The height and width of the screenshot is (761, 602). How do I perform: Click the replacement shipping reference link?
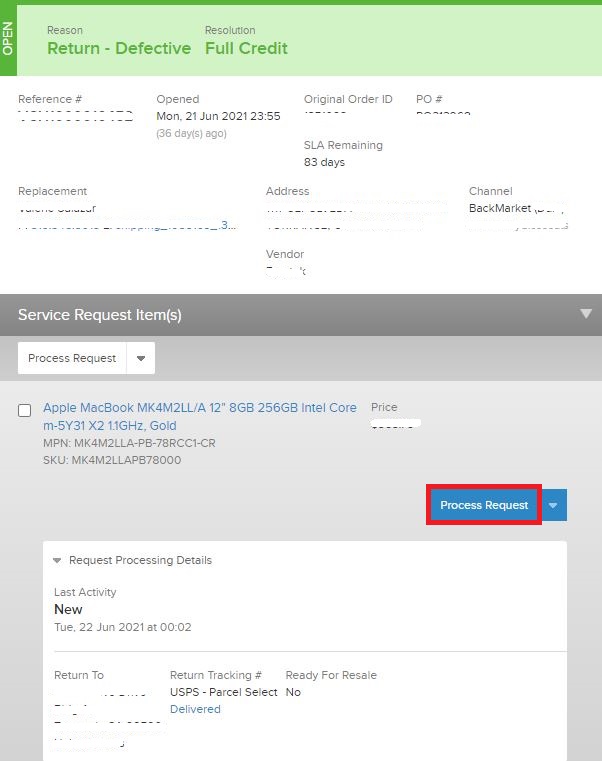click(x=127, y=225)
